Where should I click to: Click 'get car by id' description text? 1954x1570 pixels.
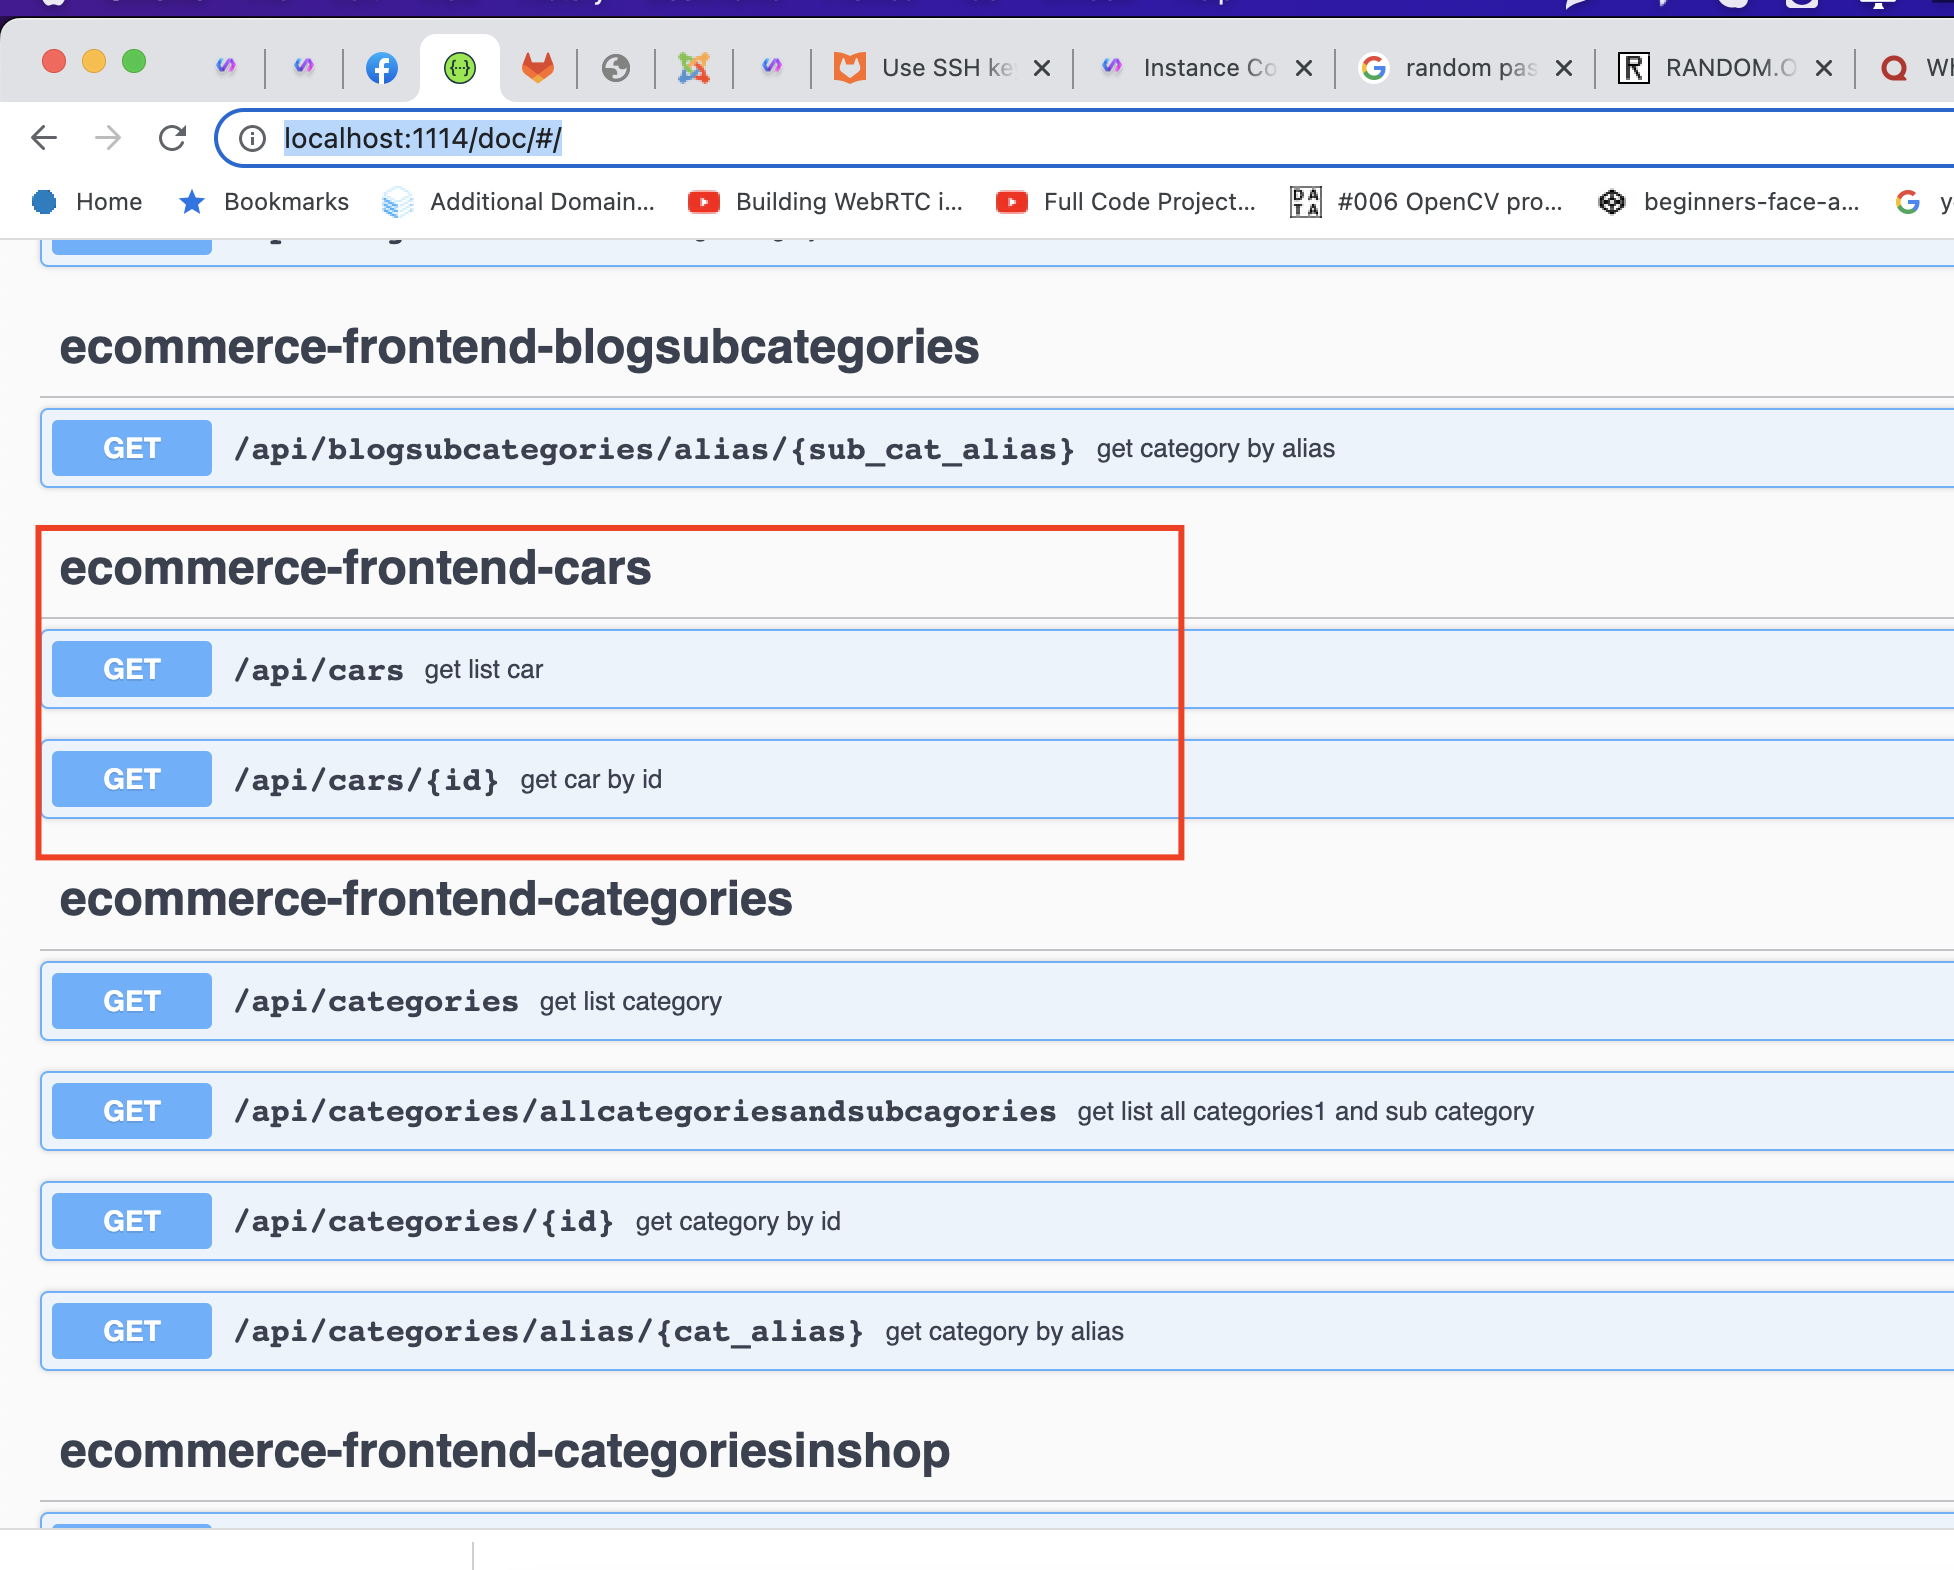[x=591, y=780]
